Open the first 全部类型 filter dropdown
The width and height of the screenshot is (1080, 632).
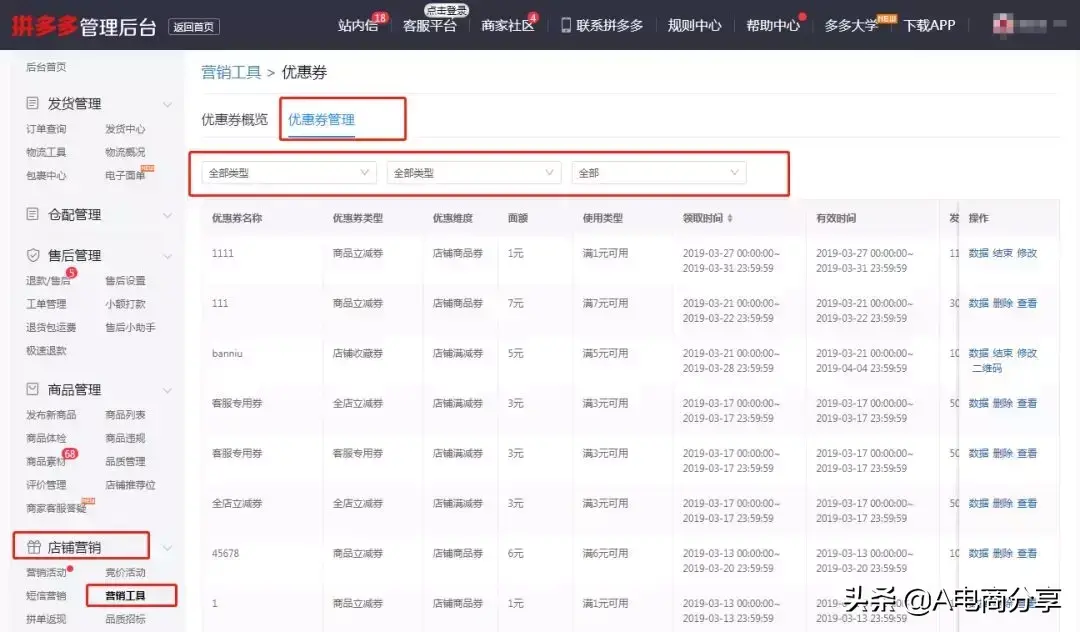pos(289,173)
